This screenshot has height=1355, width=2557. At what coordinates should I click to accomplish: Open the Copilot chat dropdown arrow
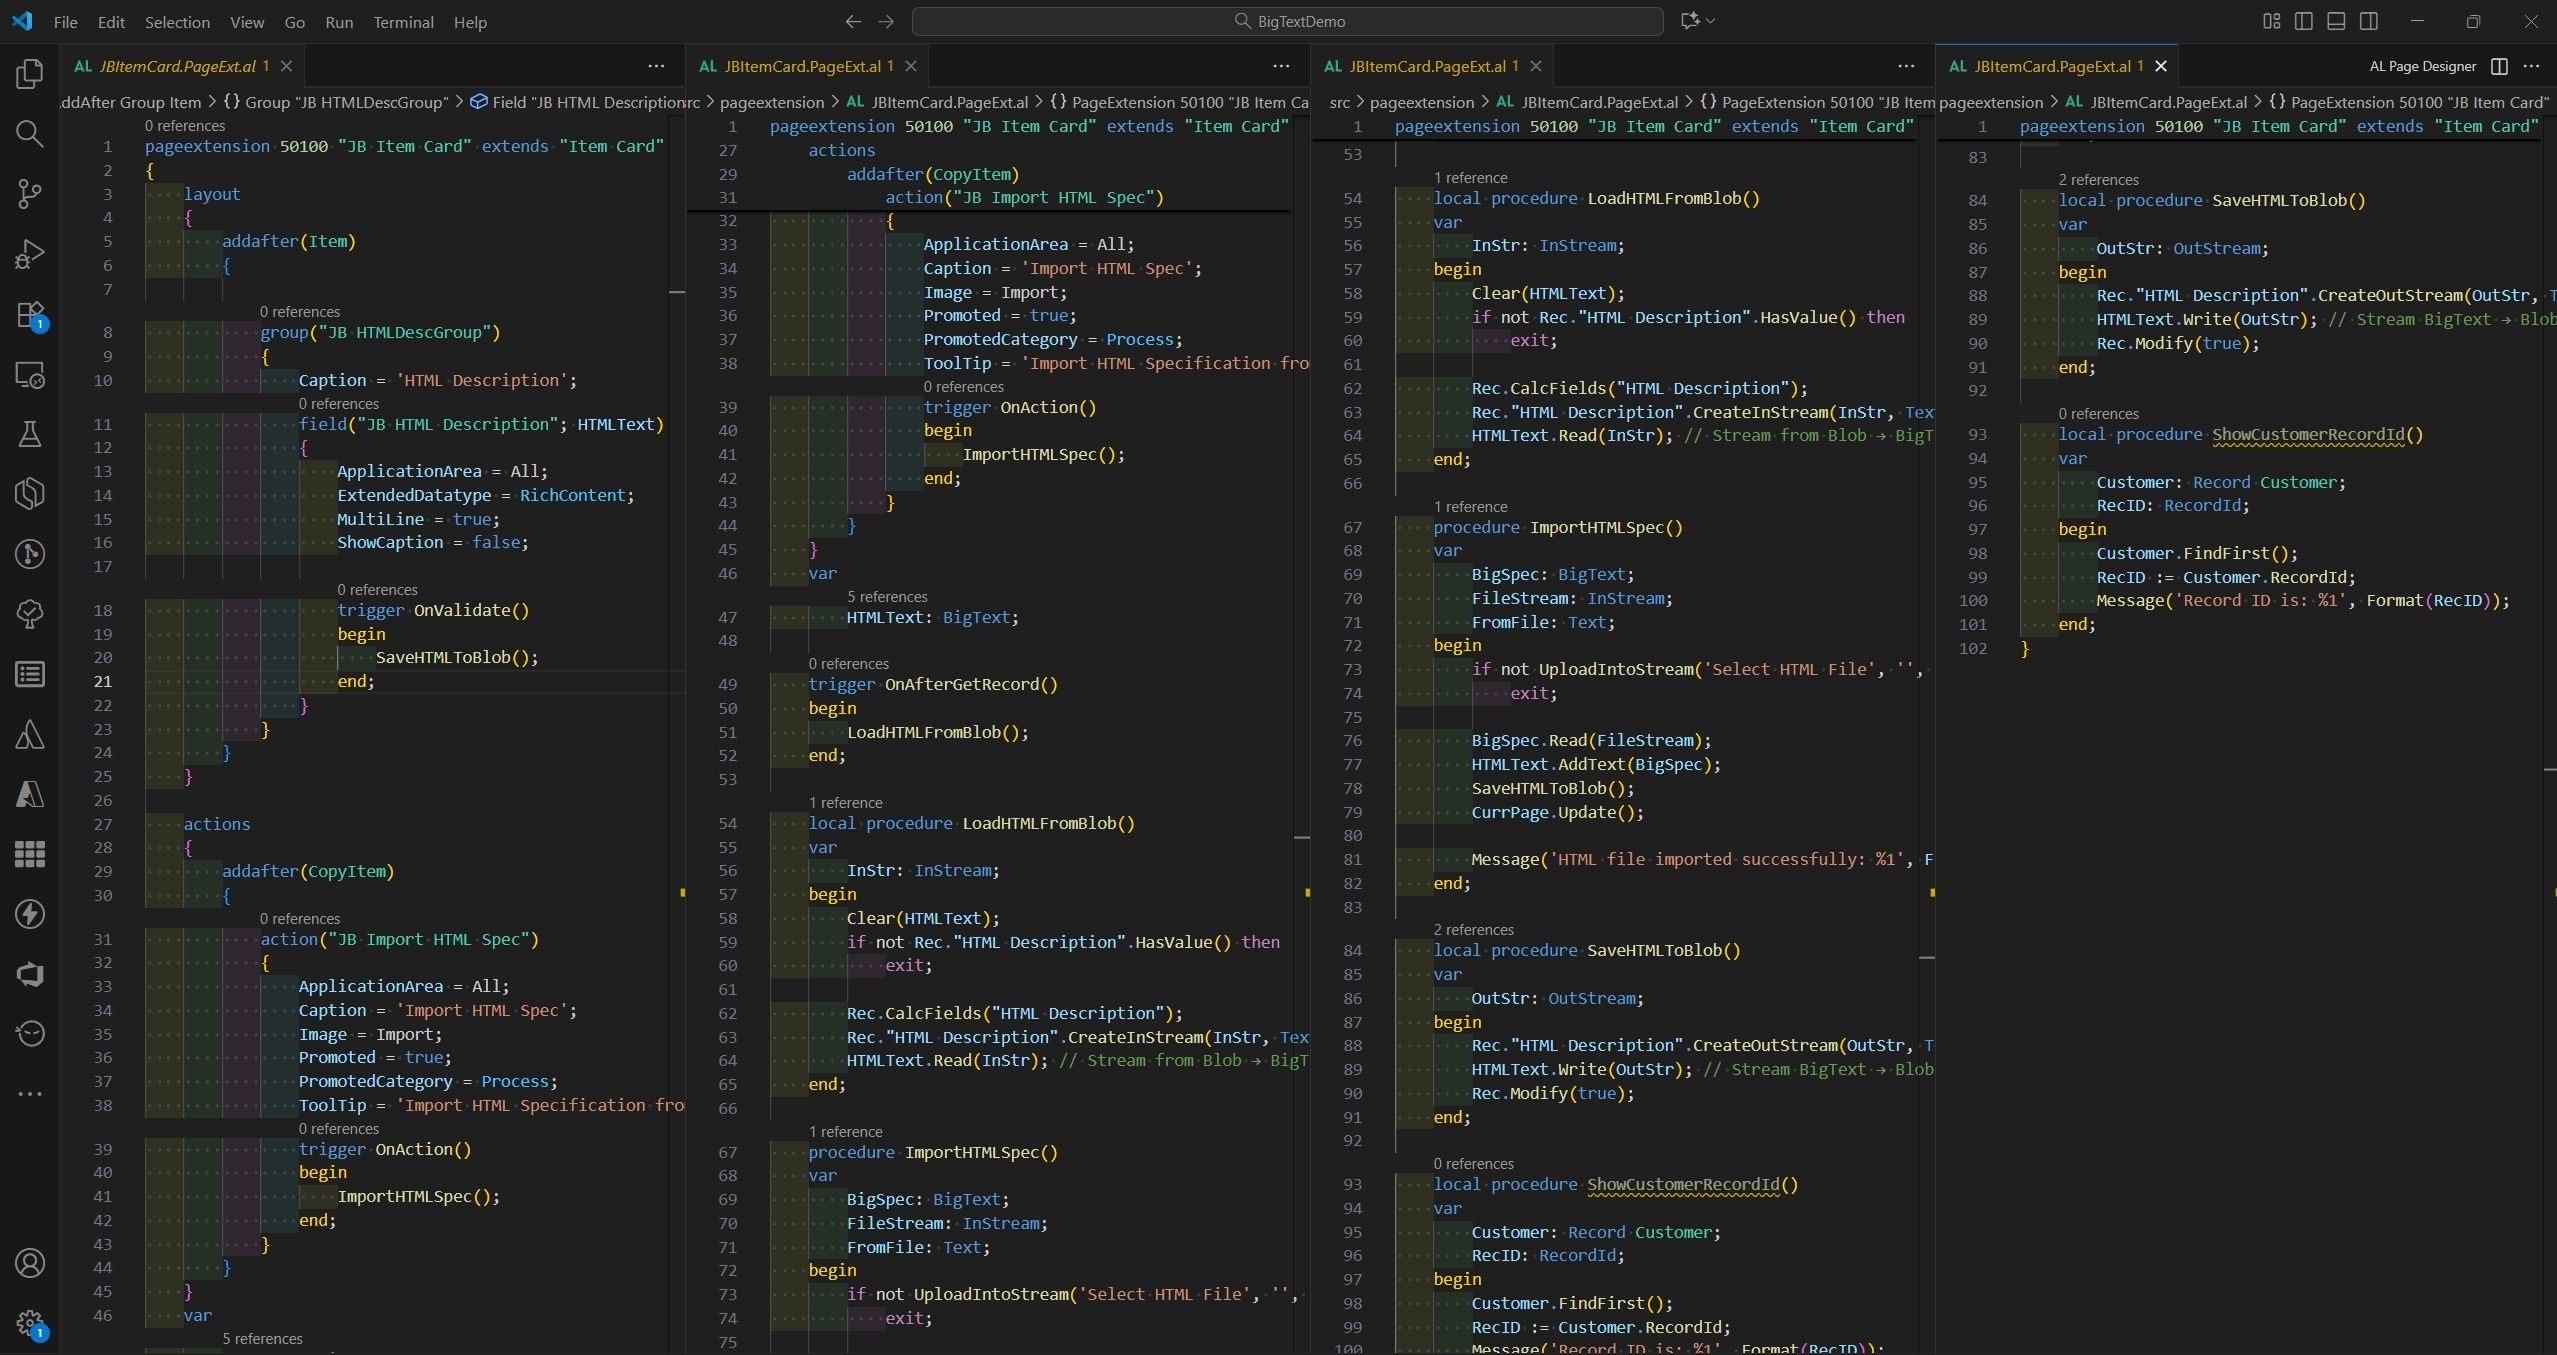point(1710,21)
